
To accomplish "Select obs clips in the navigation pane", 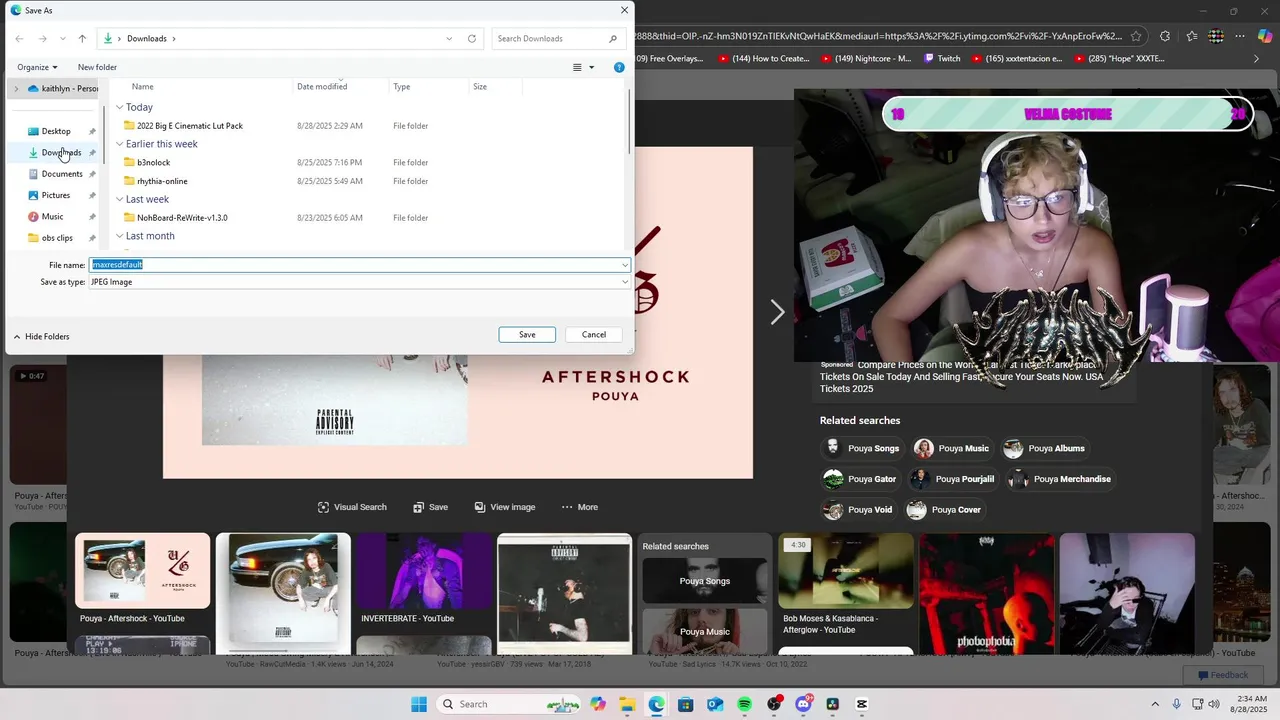I will 57,238.
